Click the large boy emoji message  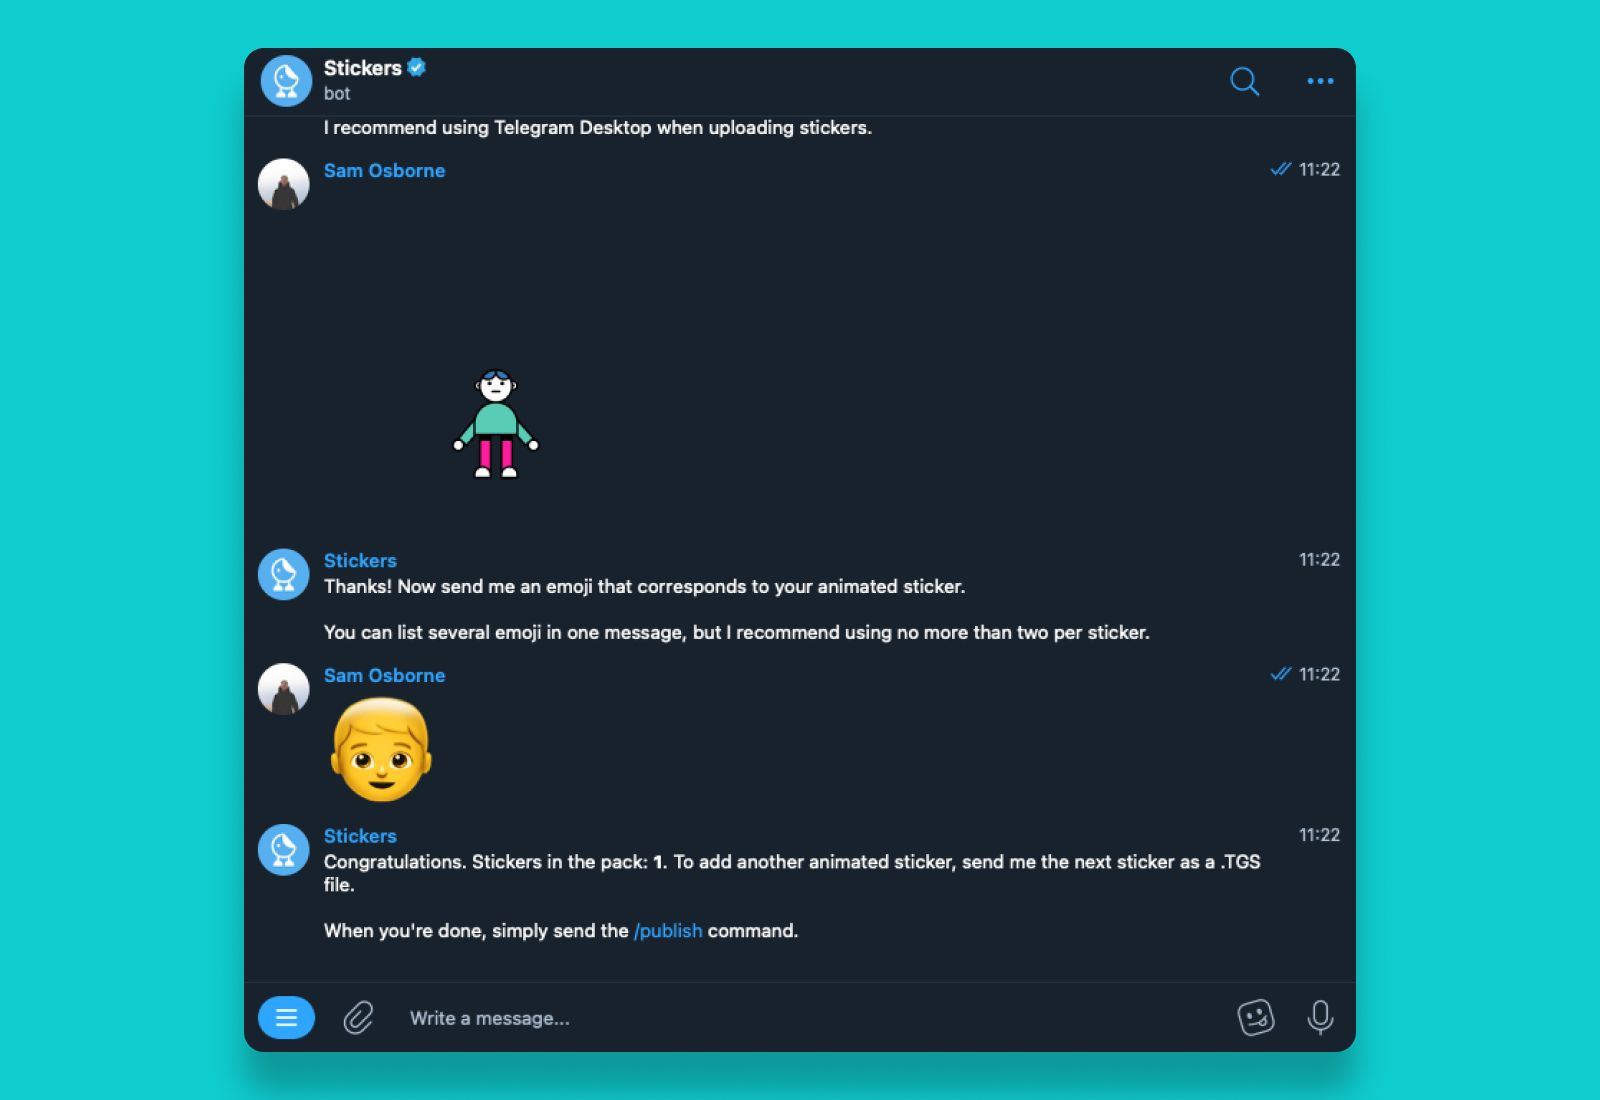pyautogui.click(x=381, y=750)
